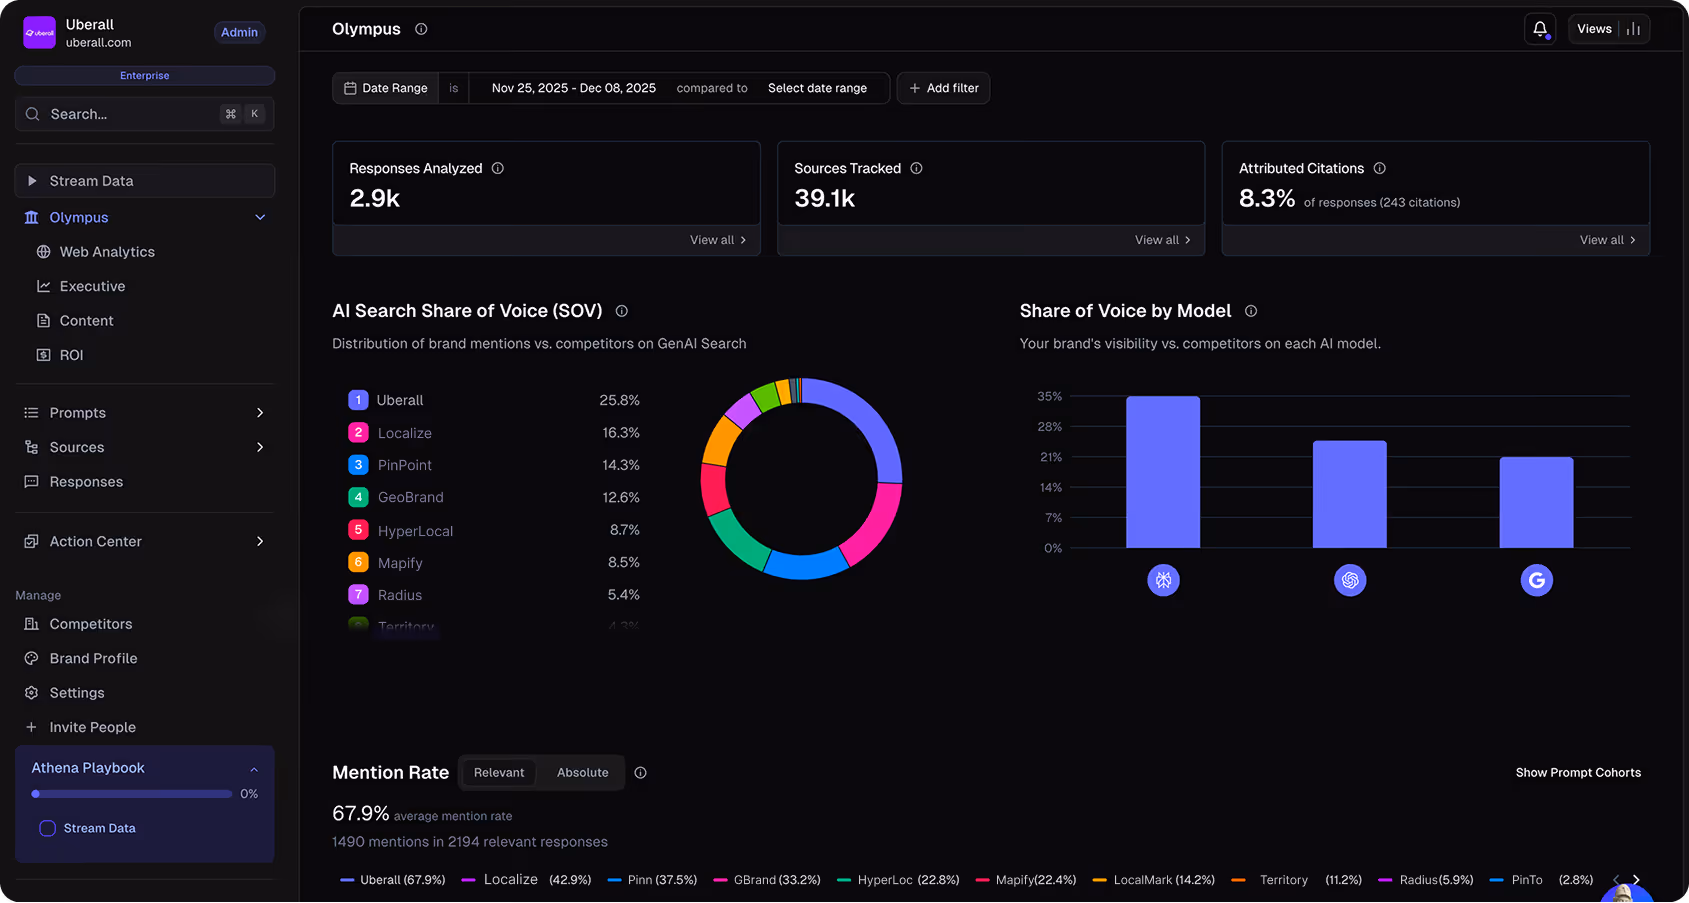The image size is (1689, 903).
Task: Click the info icon next to Attributed Citations
Action: coord(1380,168)
